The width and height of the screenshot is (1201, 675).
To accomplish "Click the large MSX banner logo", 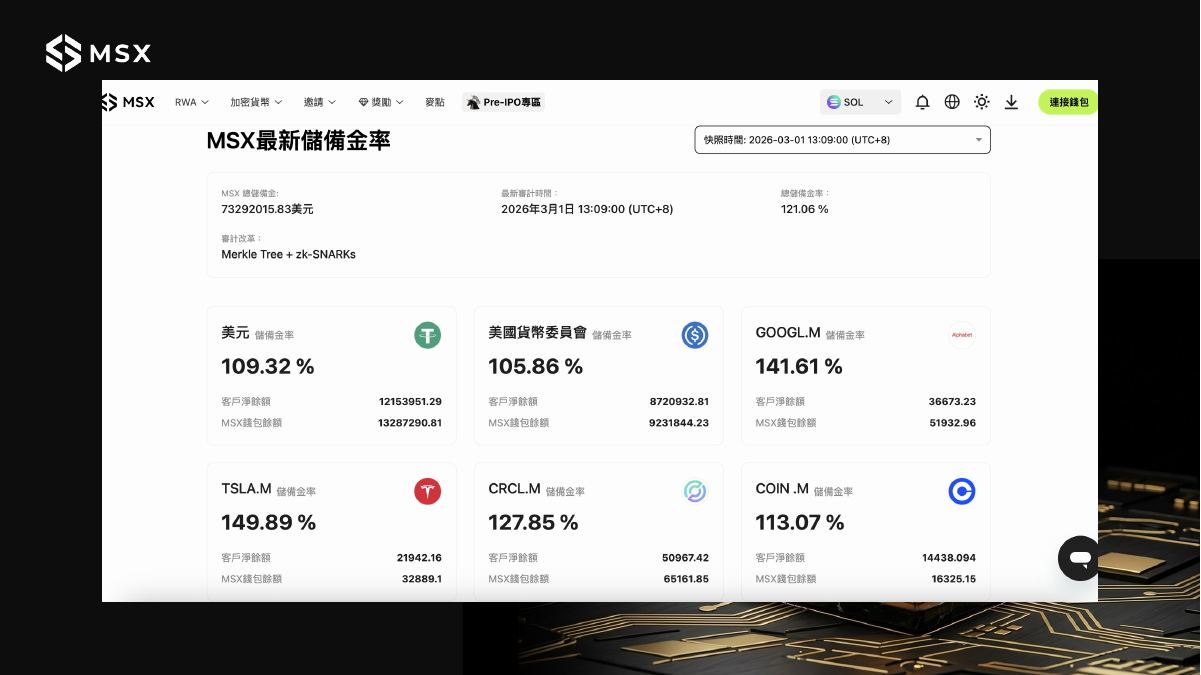I will 98,53.
